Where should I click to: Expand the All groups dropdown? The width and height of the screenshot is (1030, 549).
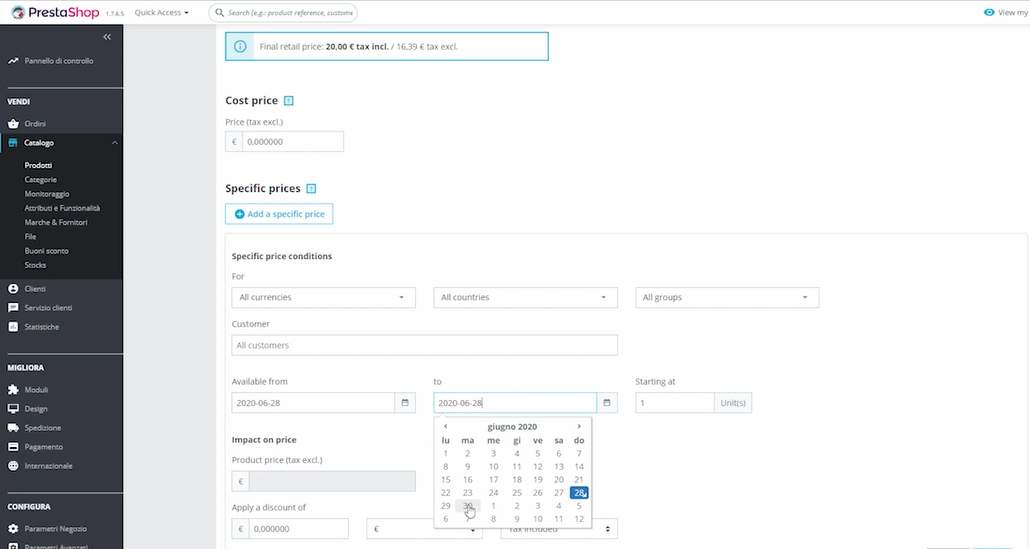point(727,298)
